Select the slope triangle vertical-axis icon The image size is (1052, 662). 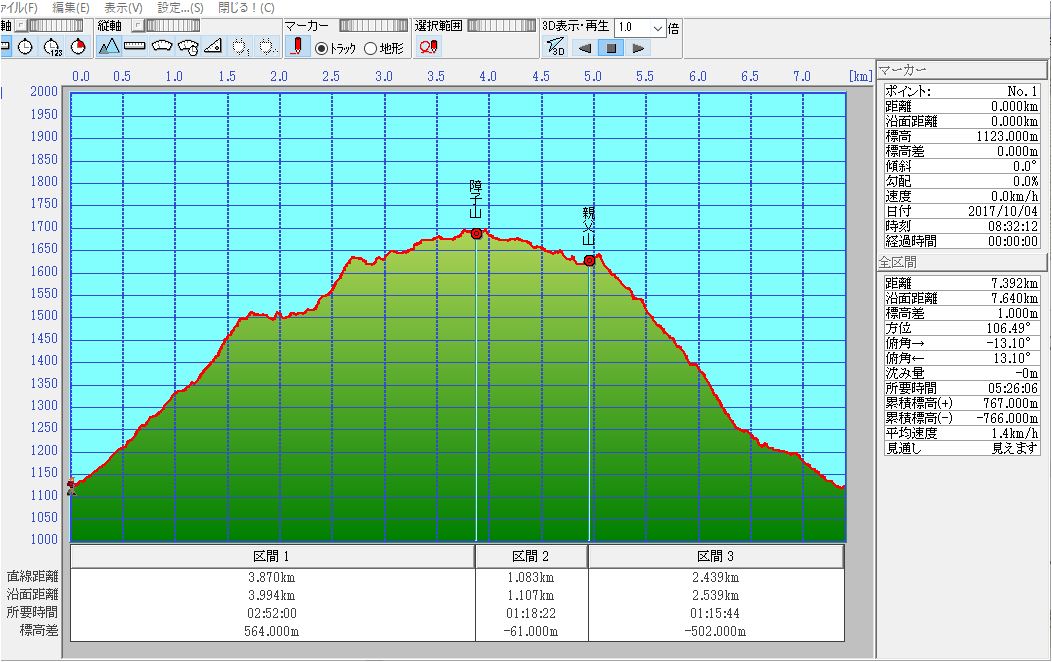click(x=213, y=47)
